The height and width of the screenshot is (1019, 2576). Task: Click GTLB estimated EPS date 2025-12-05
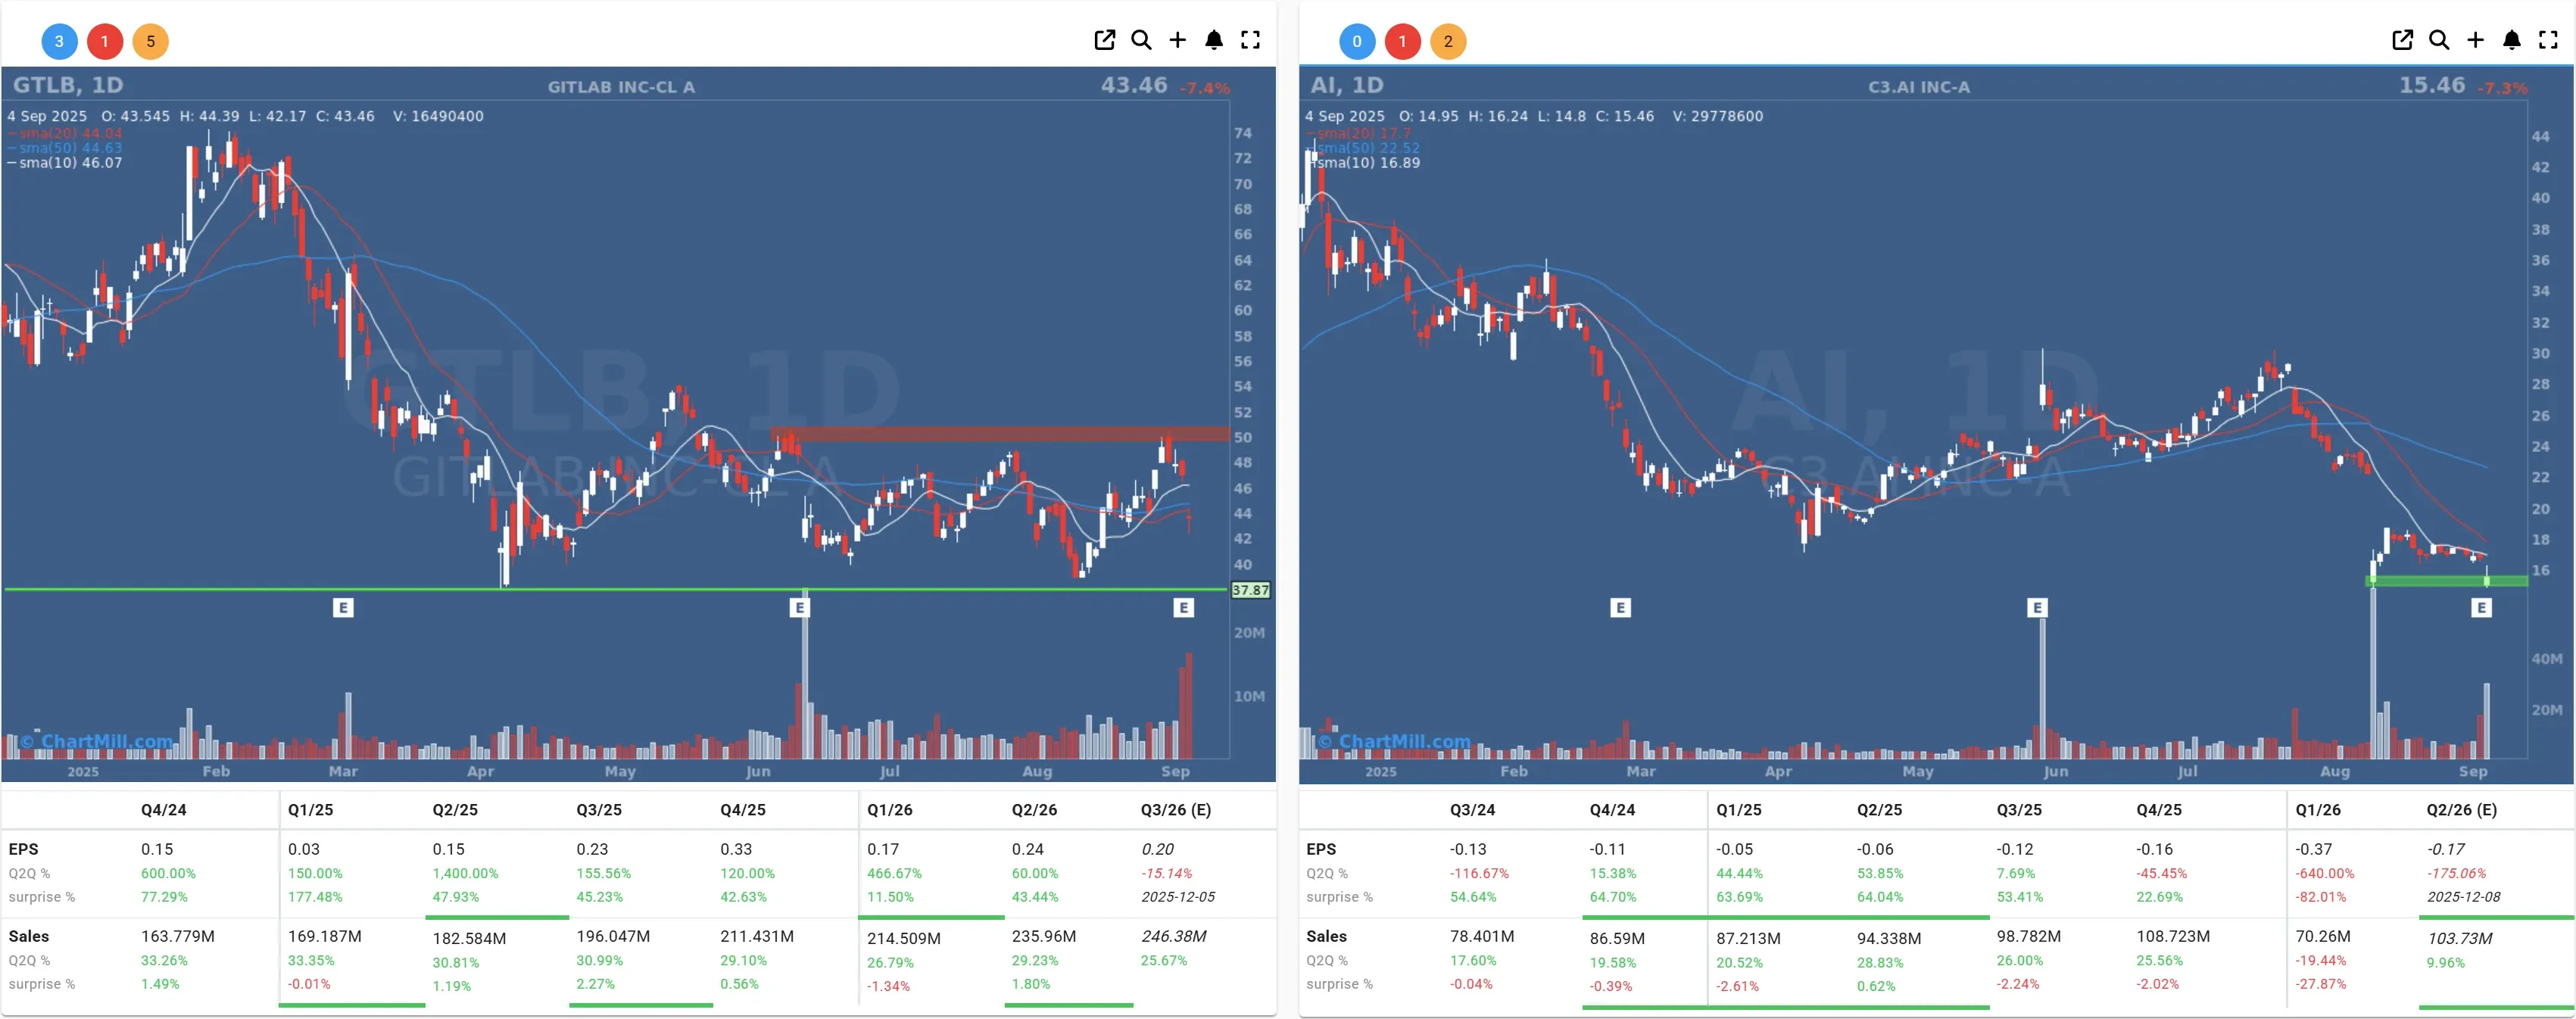[x=1178, y=897]
